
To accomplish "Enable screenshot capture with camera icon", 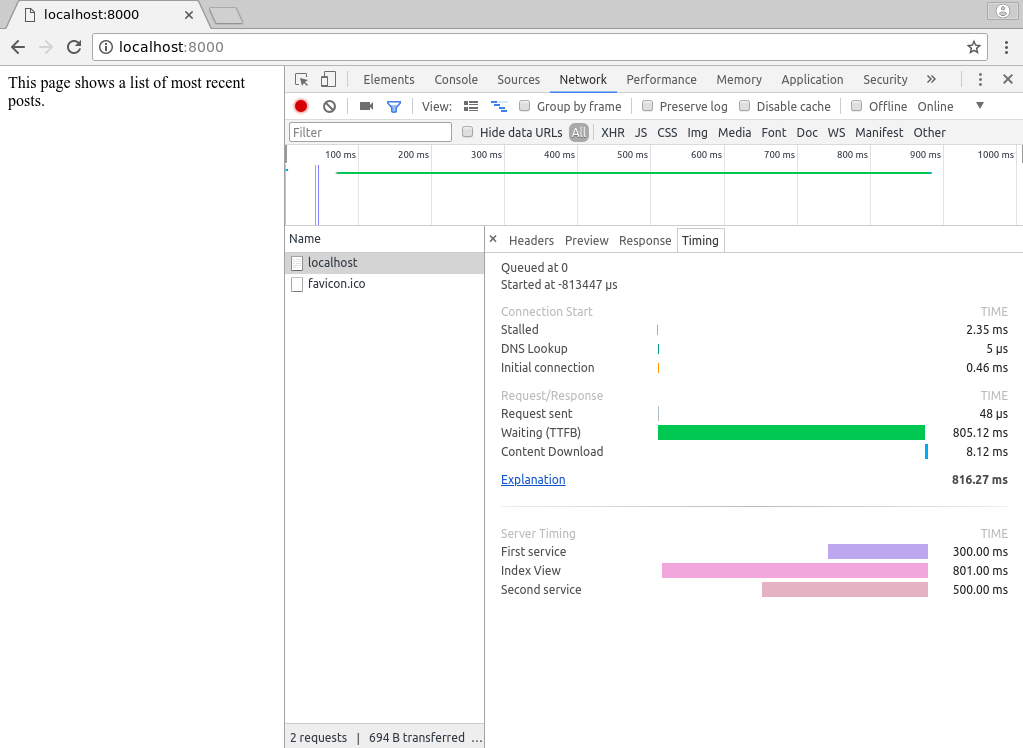I will pyautogui.click(x=365, y=105).
